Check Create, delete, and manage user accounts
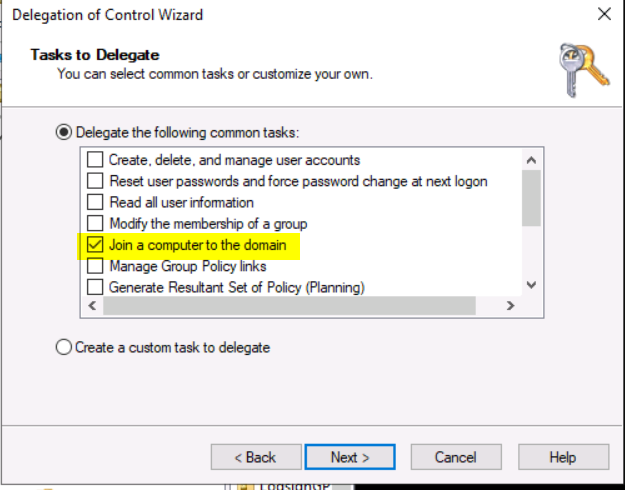The image size is (625, 490). coord(95,160)
